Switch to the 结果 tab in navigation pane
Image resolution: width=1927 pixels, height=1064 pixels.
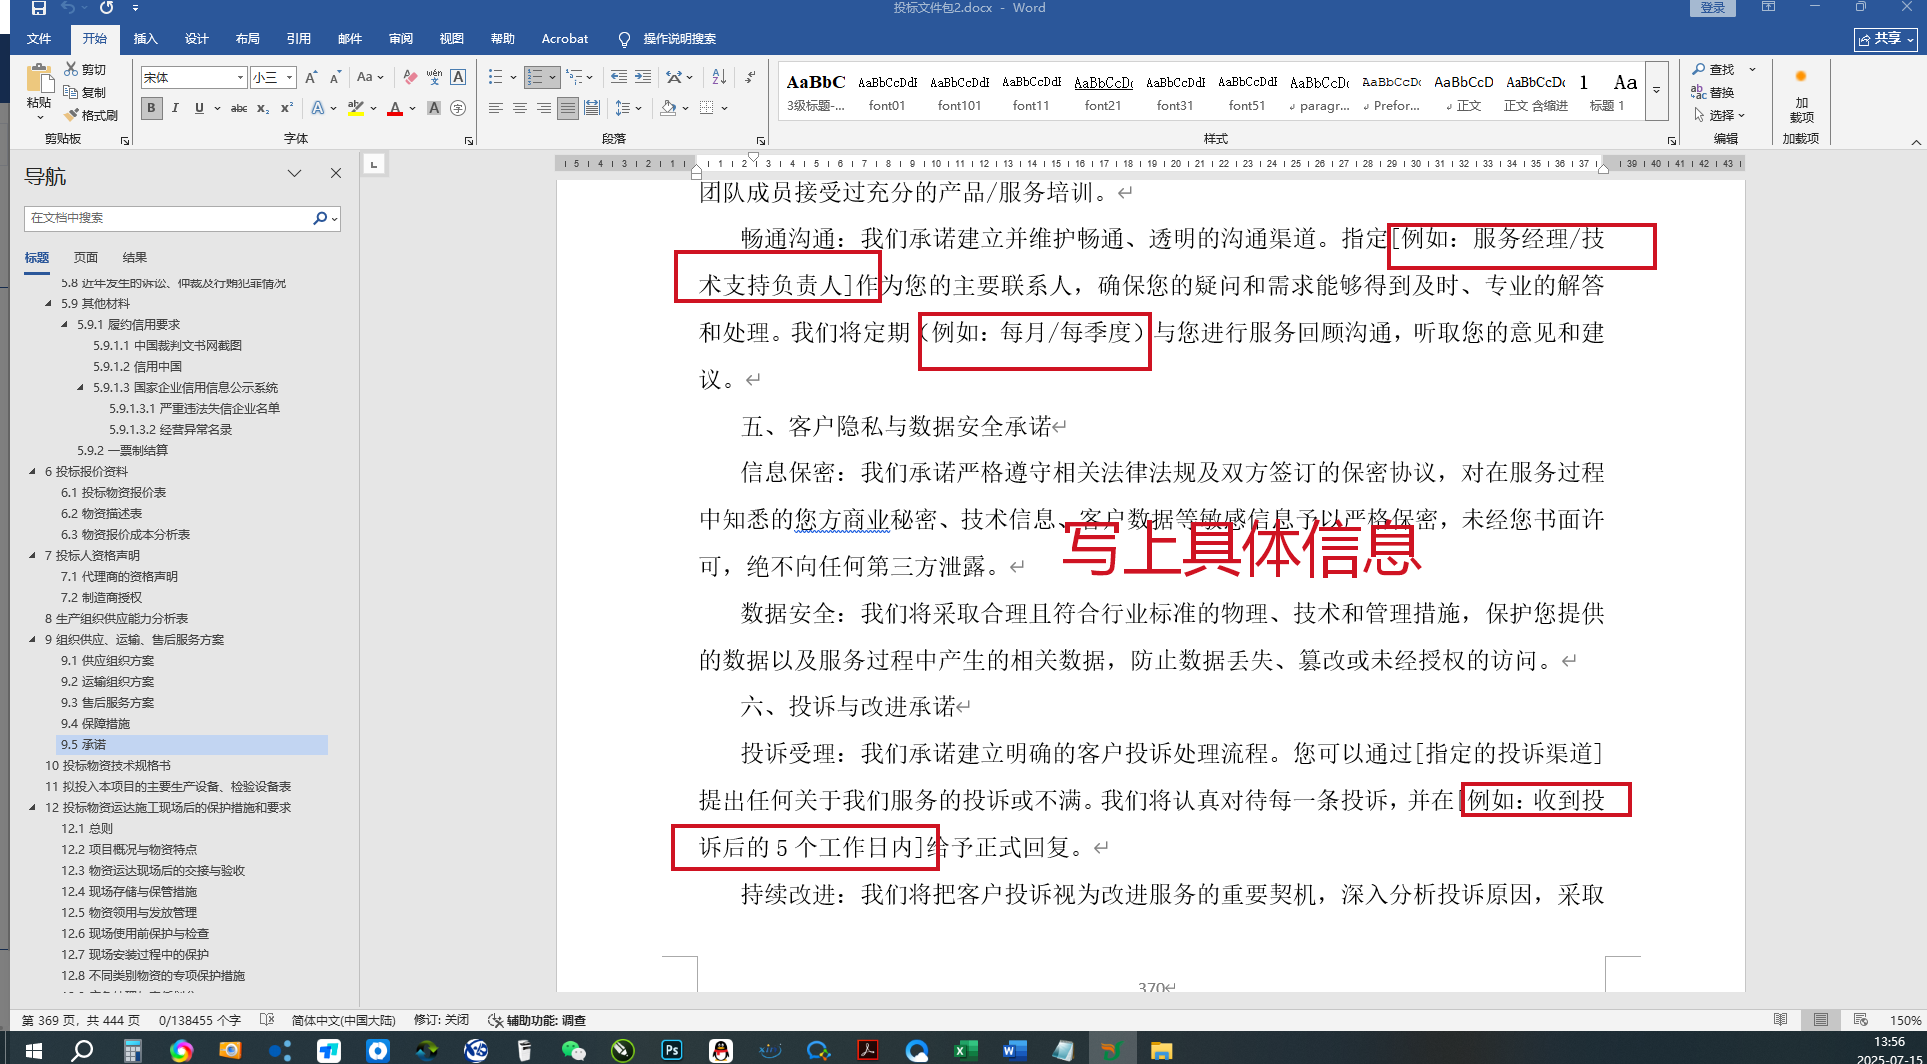[135, 258]
